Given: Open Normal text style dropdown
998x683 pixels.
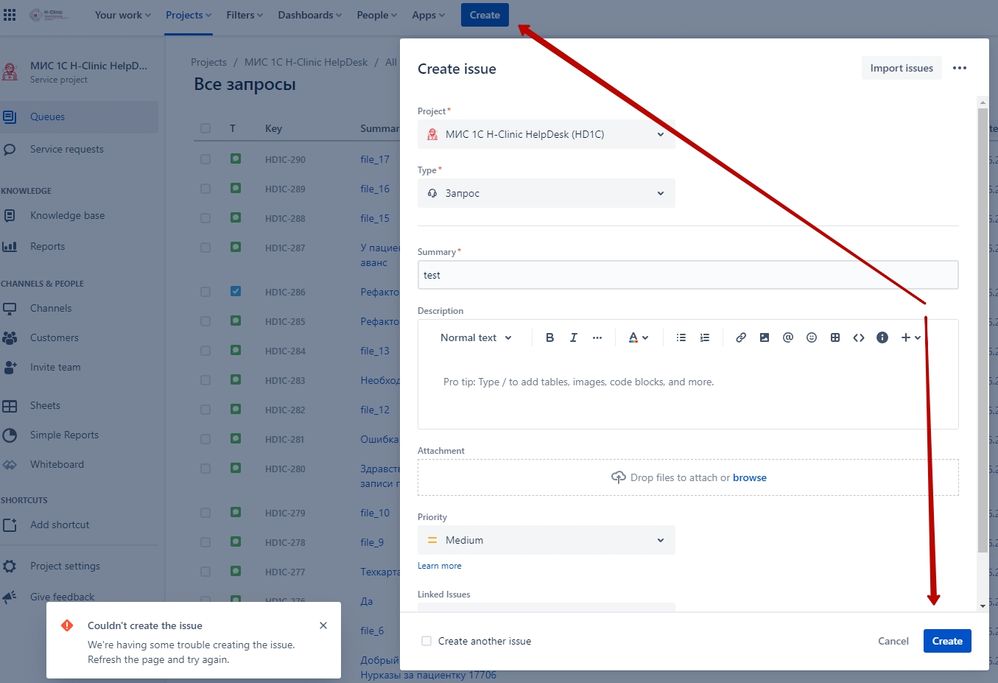Looking at the screenshot, I should pyautogui.click(x=475, y=337).
